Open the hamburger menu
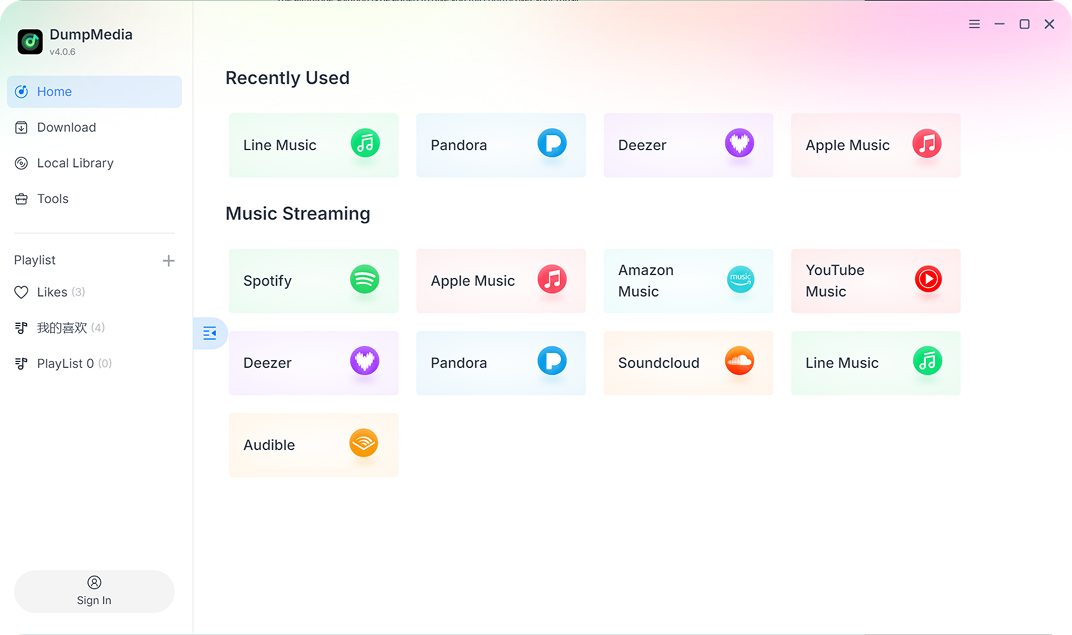The height and width of the screenshot is (635, 1072). (x=974, y=24)
